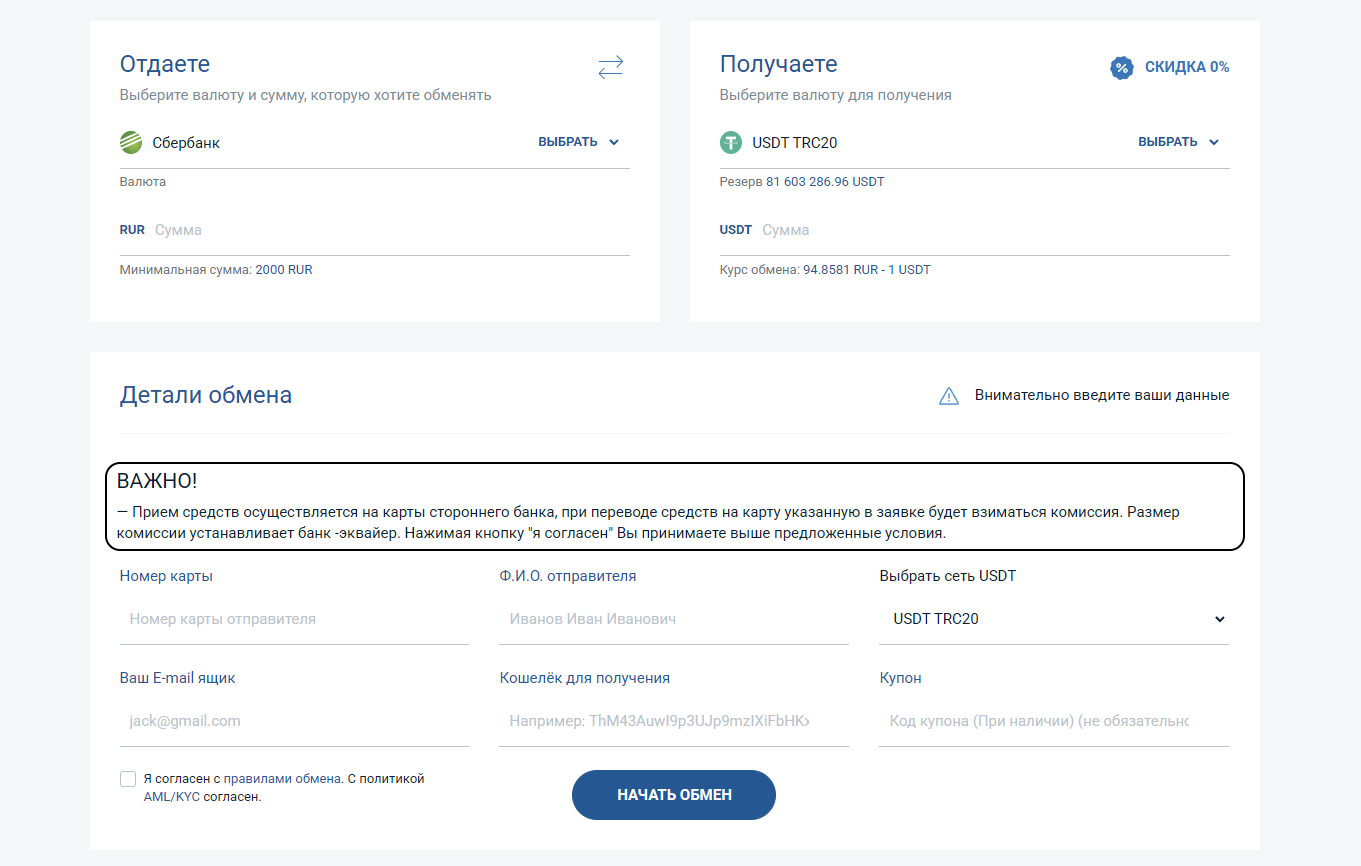1361x866 pixels.
Task: Open the AML/KYC policy link
Action: point(172,797)
